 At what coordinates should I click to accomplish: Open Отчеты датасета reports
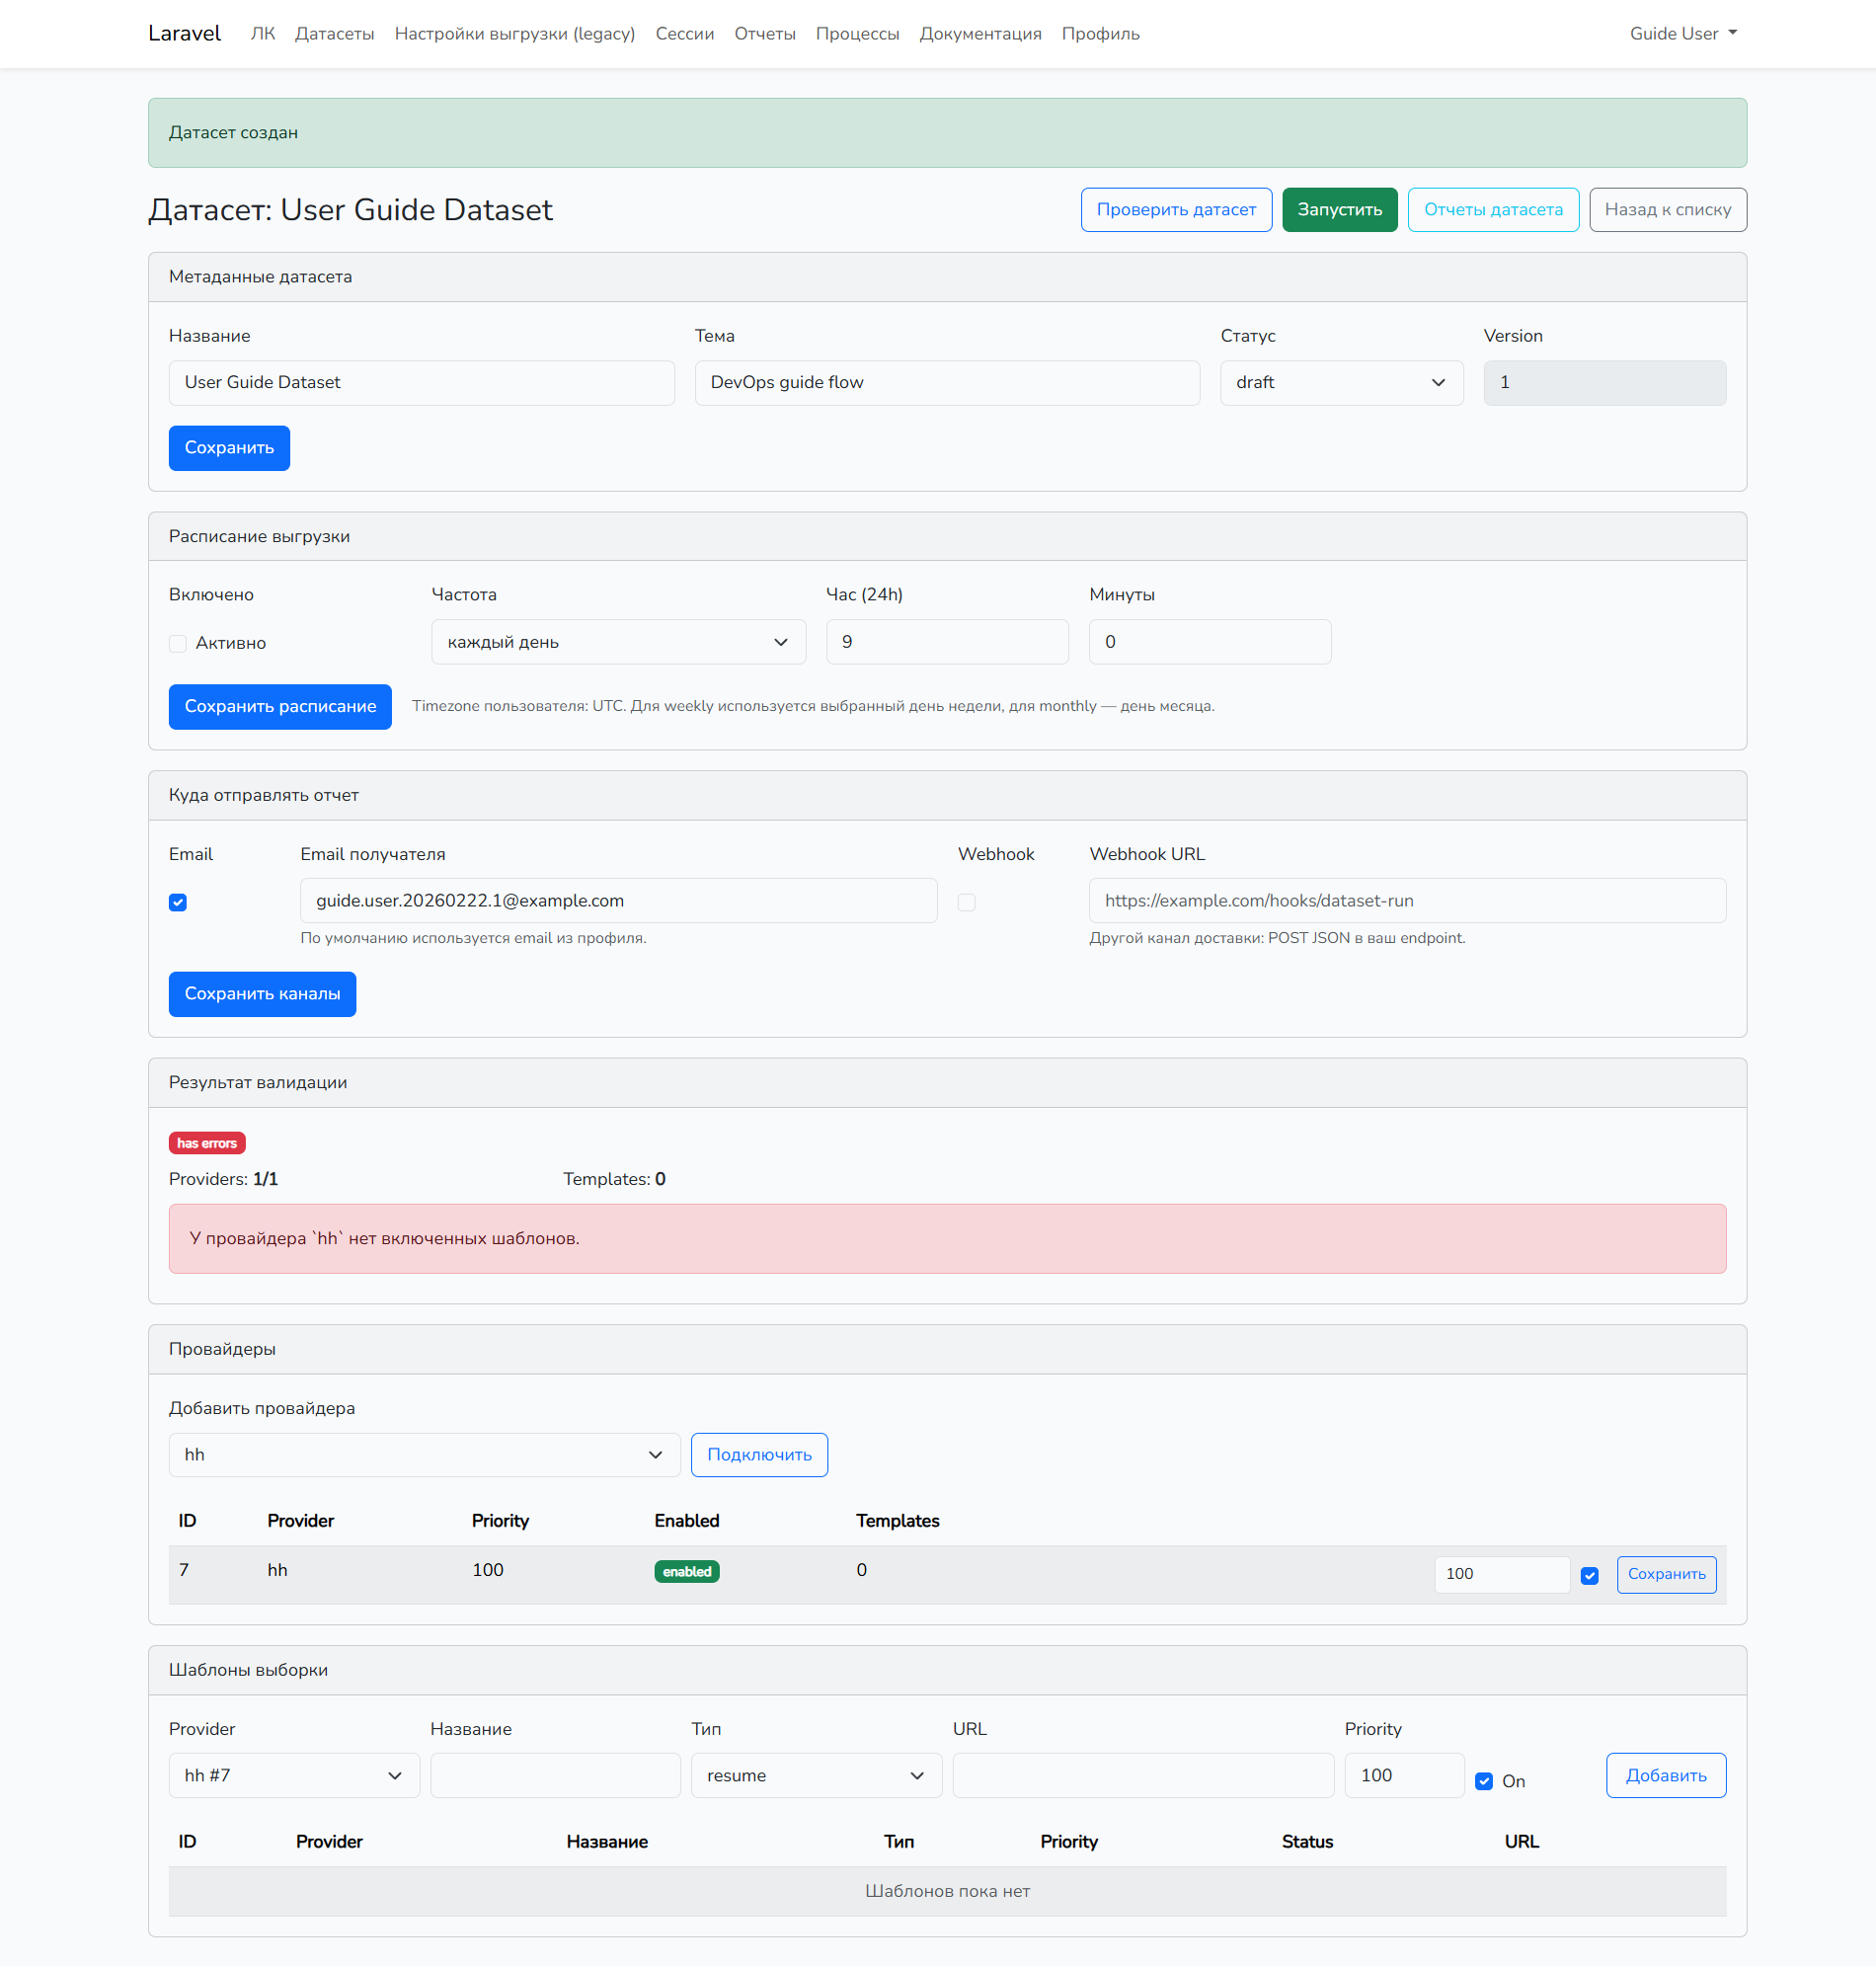point(1492,209)
